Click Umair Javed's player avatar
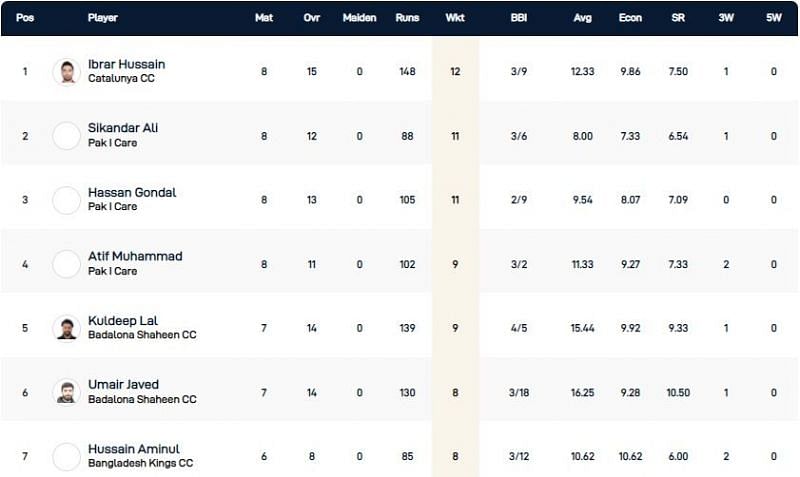 [x=66, y=392]
